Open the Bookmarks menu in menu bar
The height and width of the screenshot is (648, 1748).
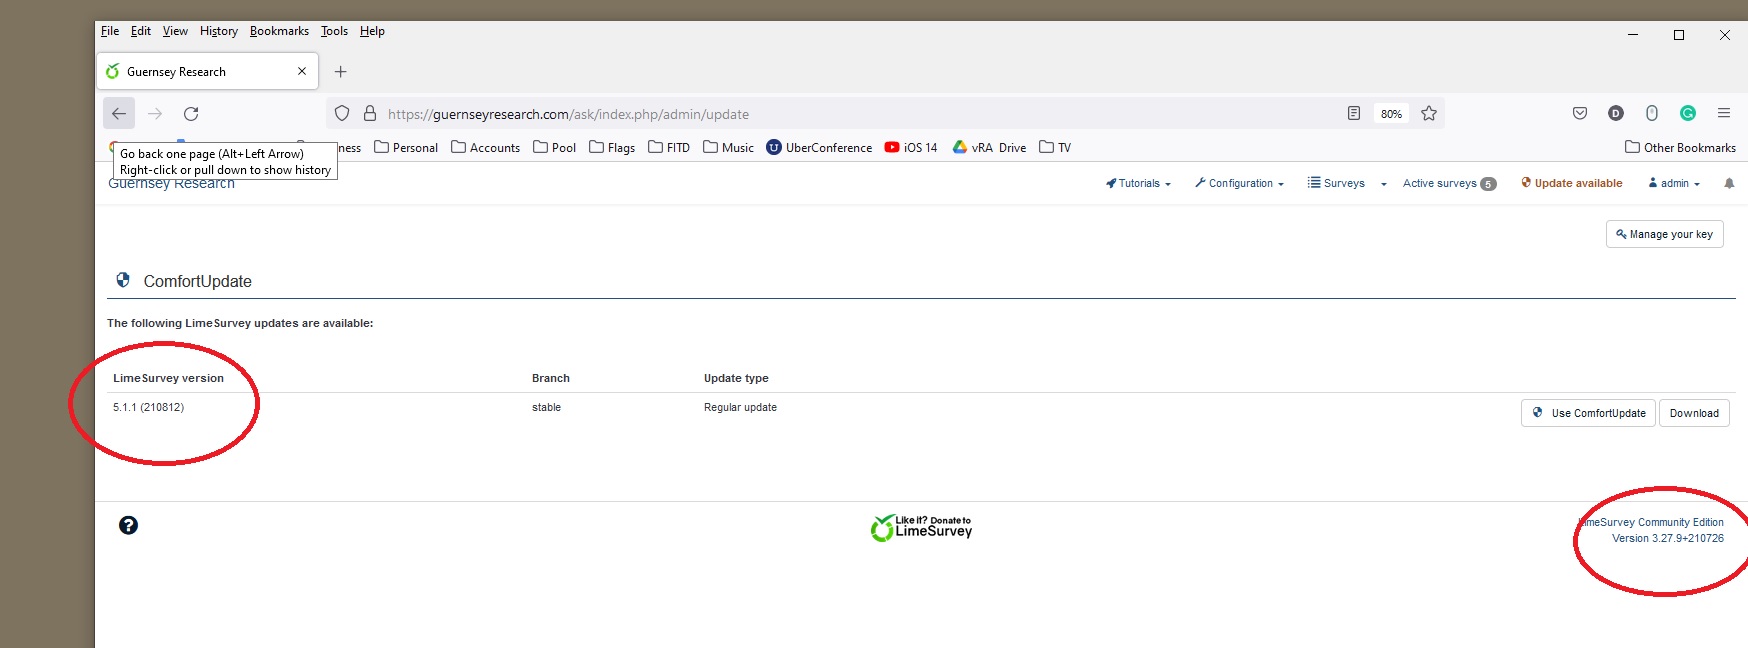pos(279,31)
